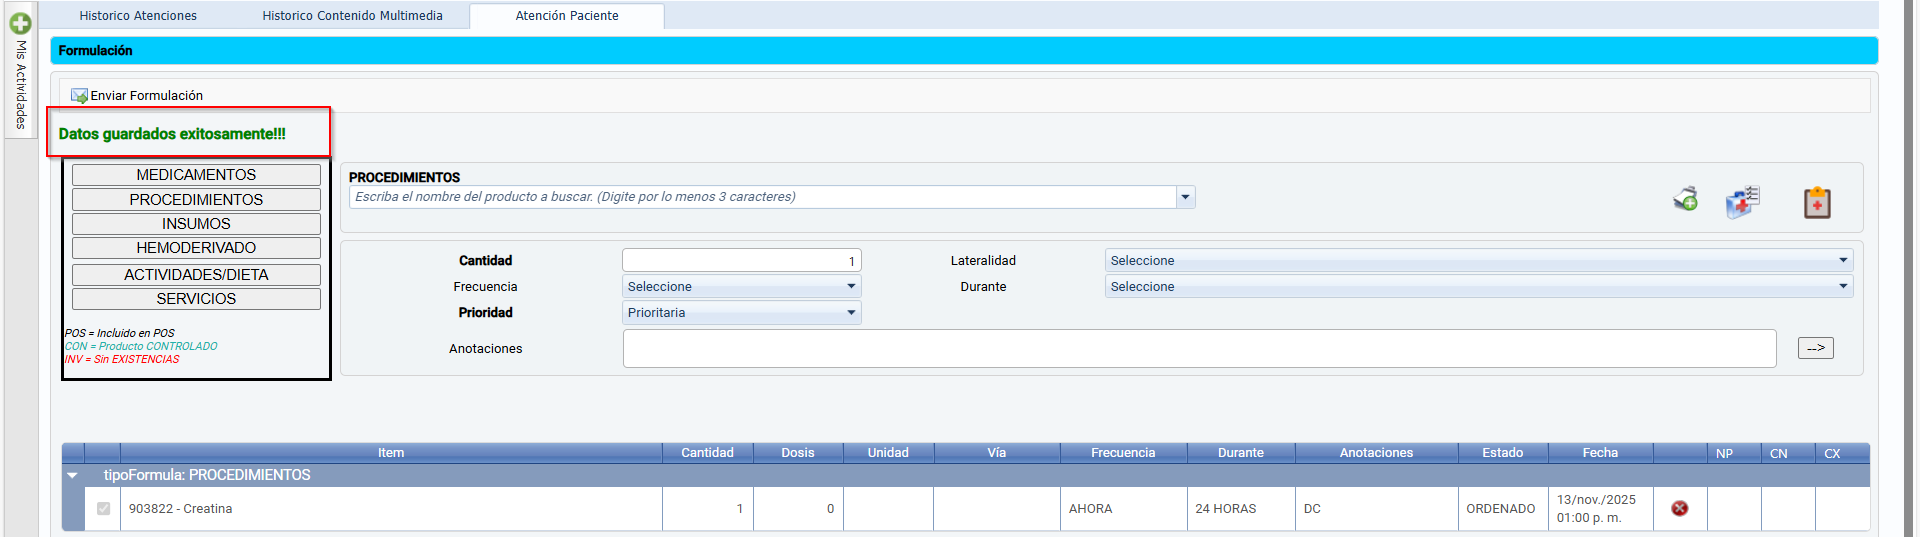This screenshot has width=1920, height=537.
Task: Delete Creatina row with the red X icon
Action: pos(1680,508)
